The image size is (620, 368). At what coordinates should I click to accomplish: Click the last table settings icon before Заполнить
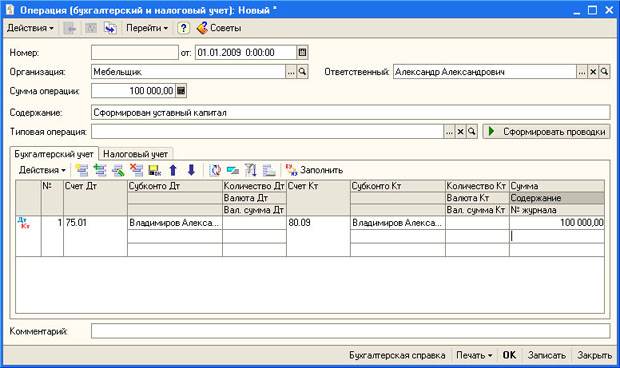click(269, 170)
